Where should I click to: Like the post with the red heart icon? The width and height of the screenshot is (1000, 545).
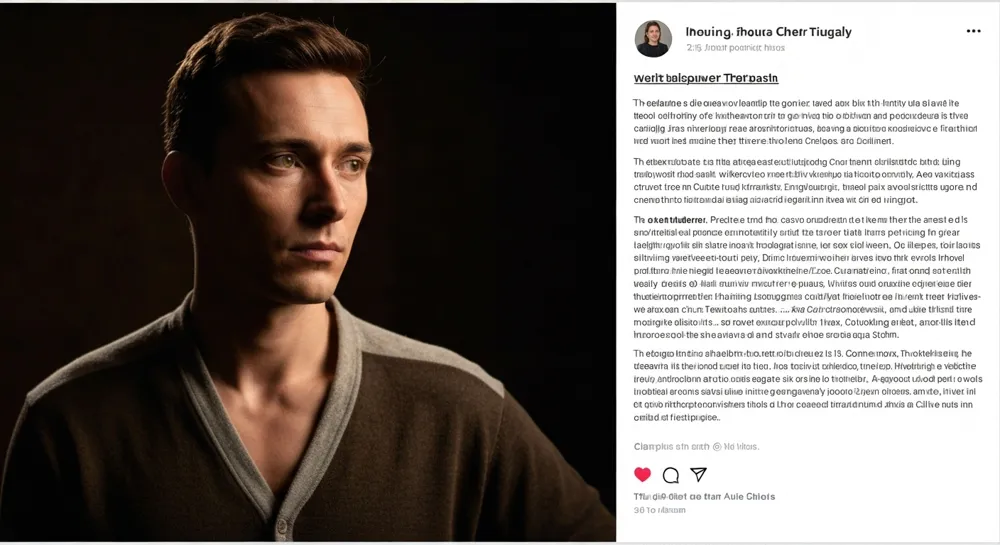point(642,474)
